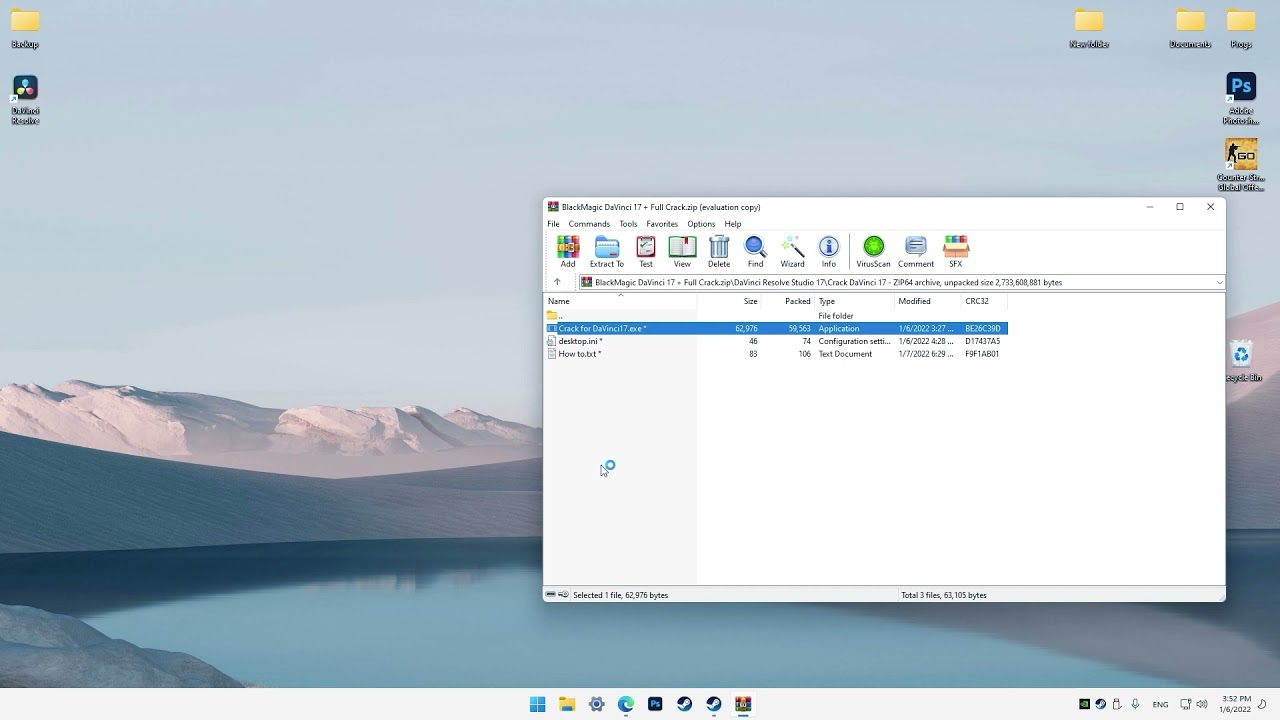Select the Adobe Photoshop desktop shortcut

pyautogui.click(x=1241, y=99)
